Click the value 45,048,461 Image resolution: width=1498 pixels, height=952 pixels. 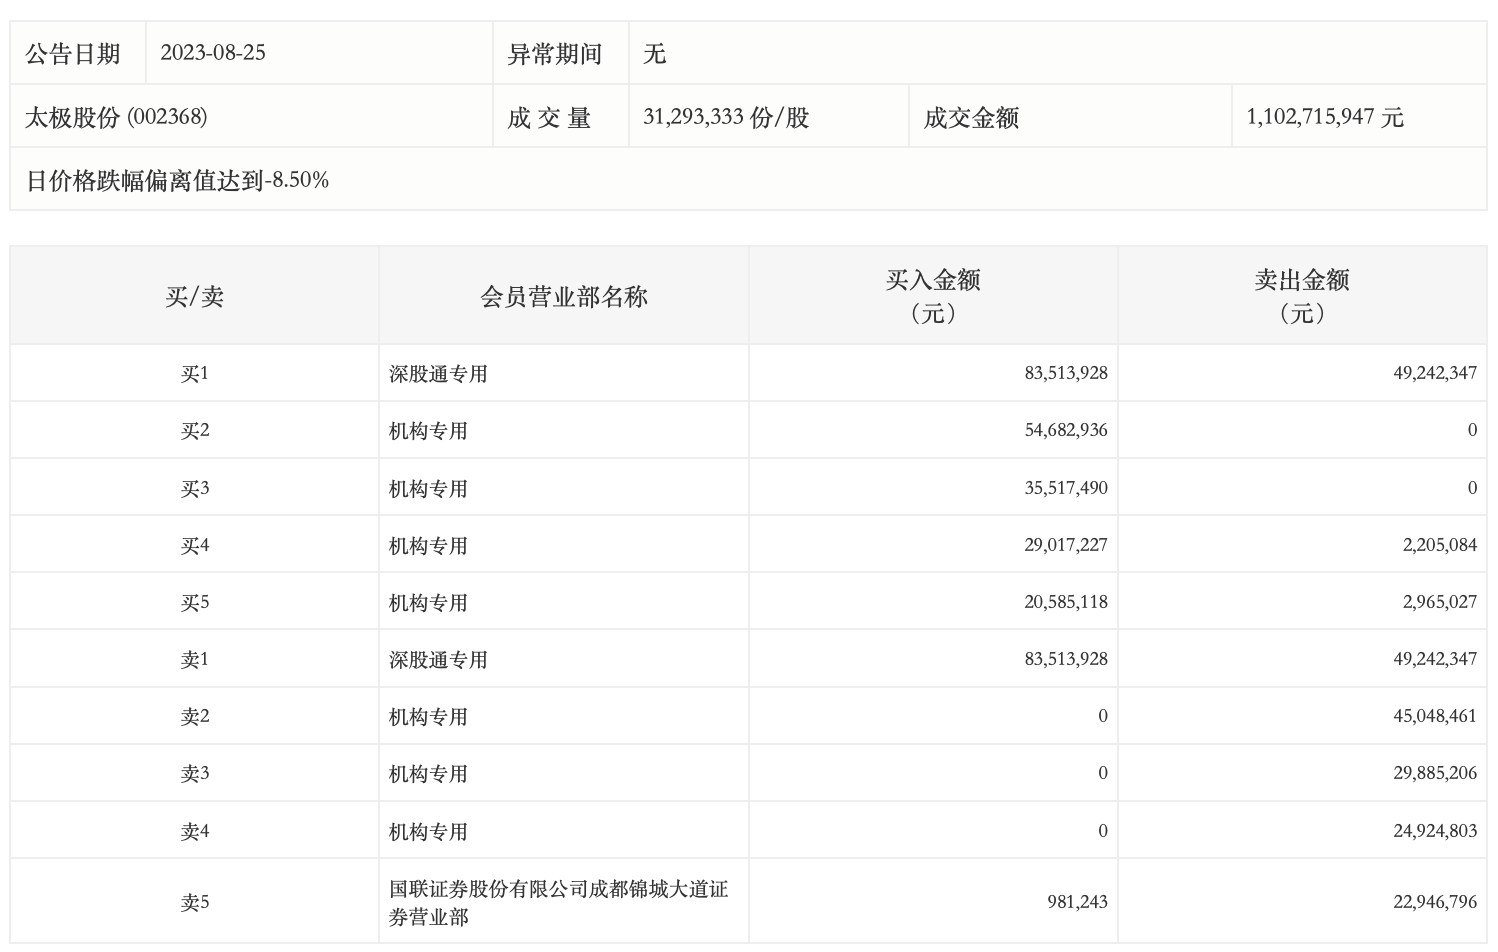(1435, 716)
